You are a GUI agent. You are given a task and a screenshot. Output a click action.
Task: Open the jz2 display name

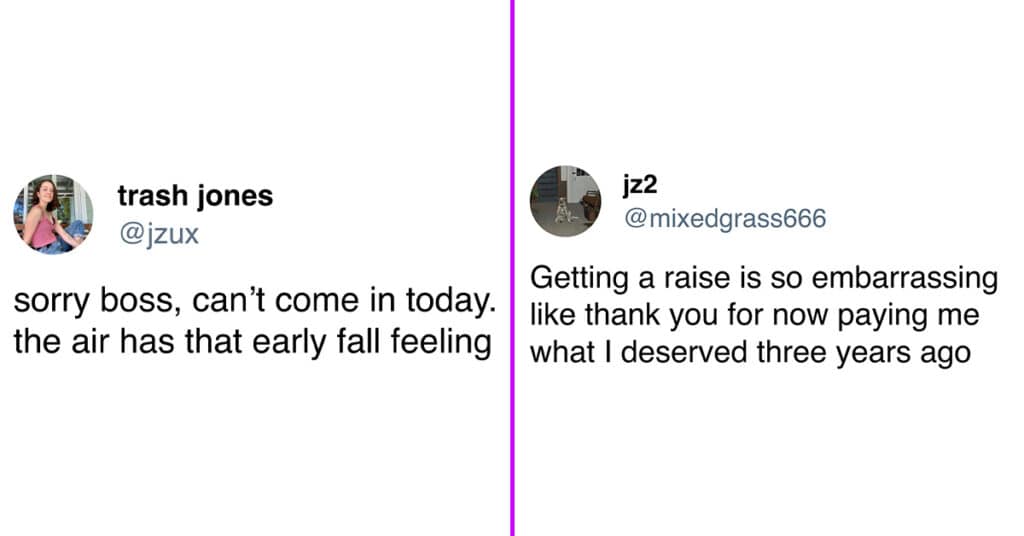pyautogui.click(x=640, y=185)
